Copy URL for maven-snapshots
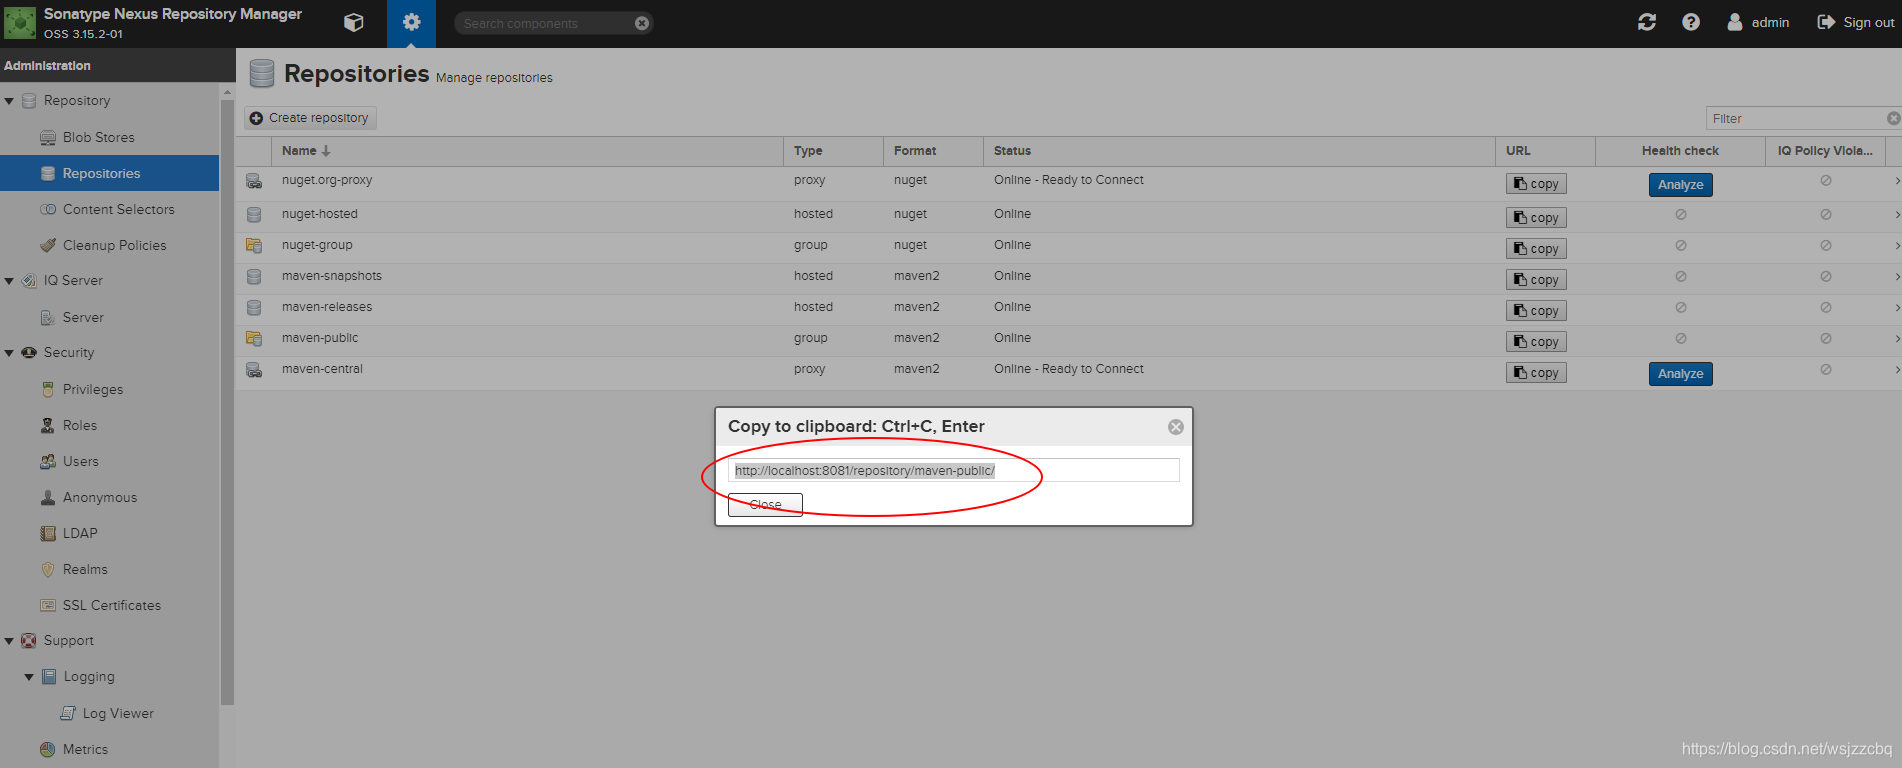 point(1536,280)
